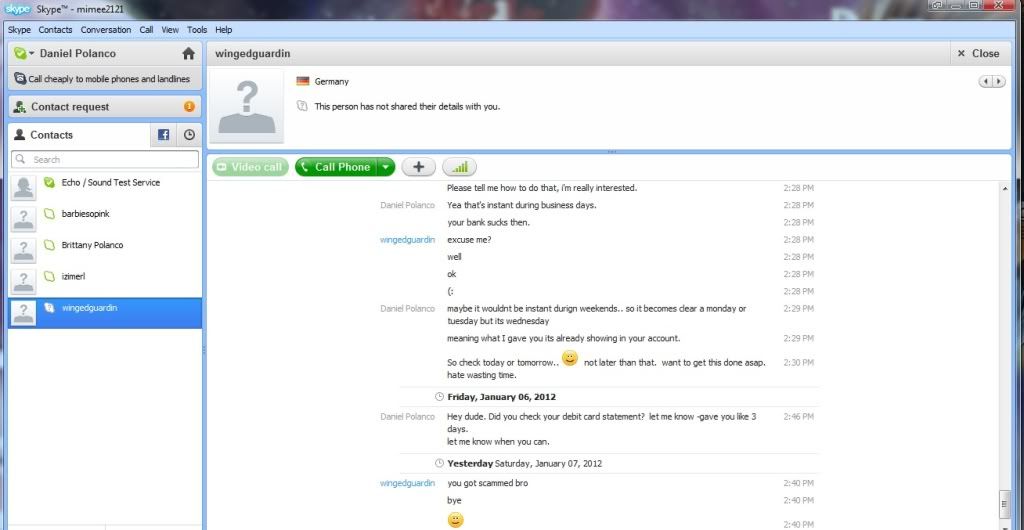
Task: Open the Conversation menu
Action: click(106, 30)
